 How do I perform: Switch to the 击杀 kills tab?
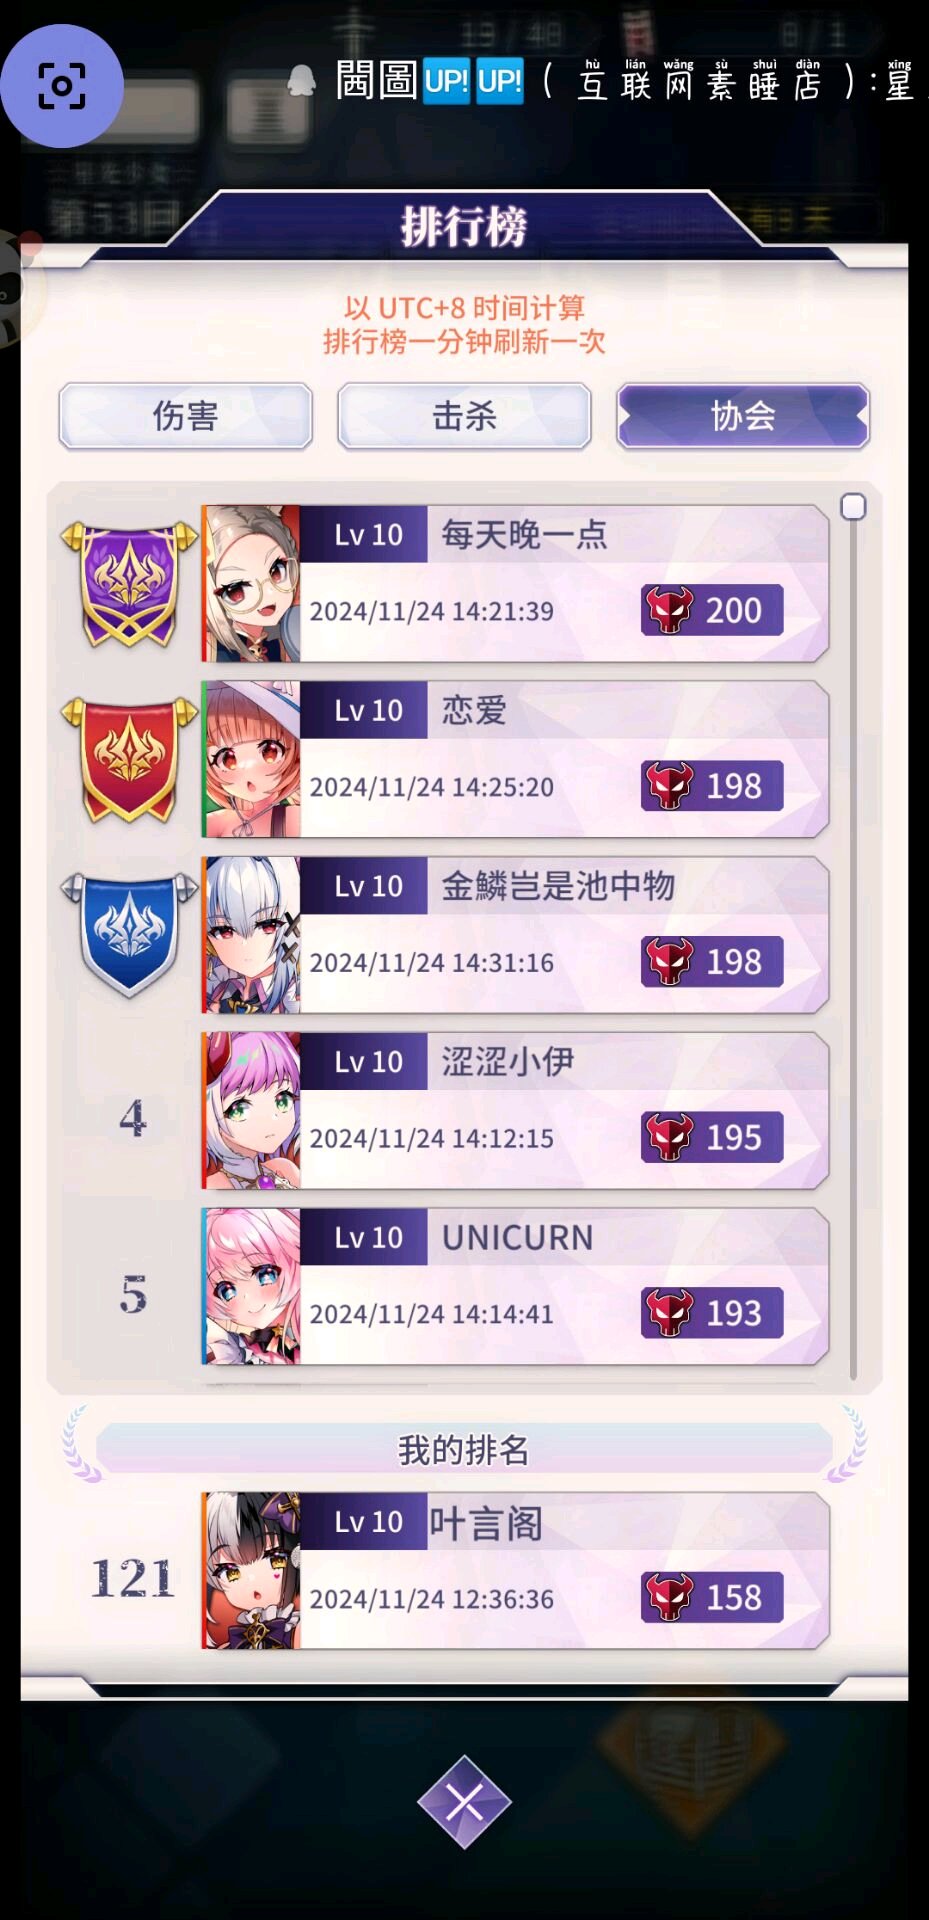click(x=464, y=416)
